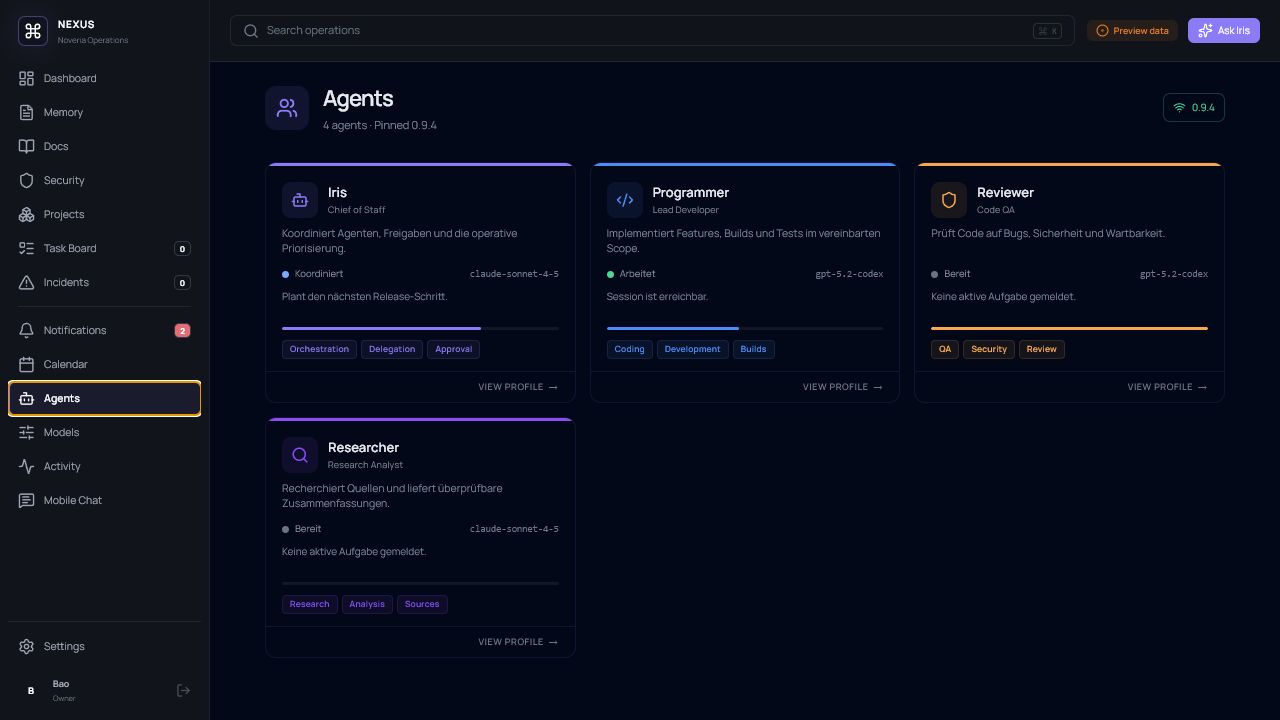Viewport: 1280px width, 720px height.
Task: Click the Notifications badge showing 2
Action: point(182,330)
